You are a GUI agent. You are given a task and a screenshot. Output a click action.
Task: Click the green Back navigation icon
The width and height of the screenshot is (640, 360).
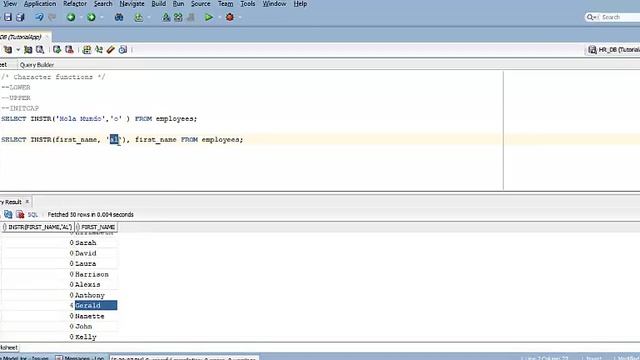[71, 17]
